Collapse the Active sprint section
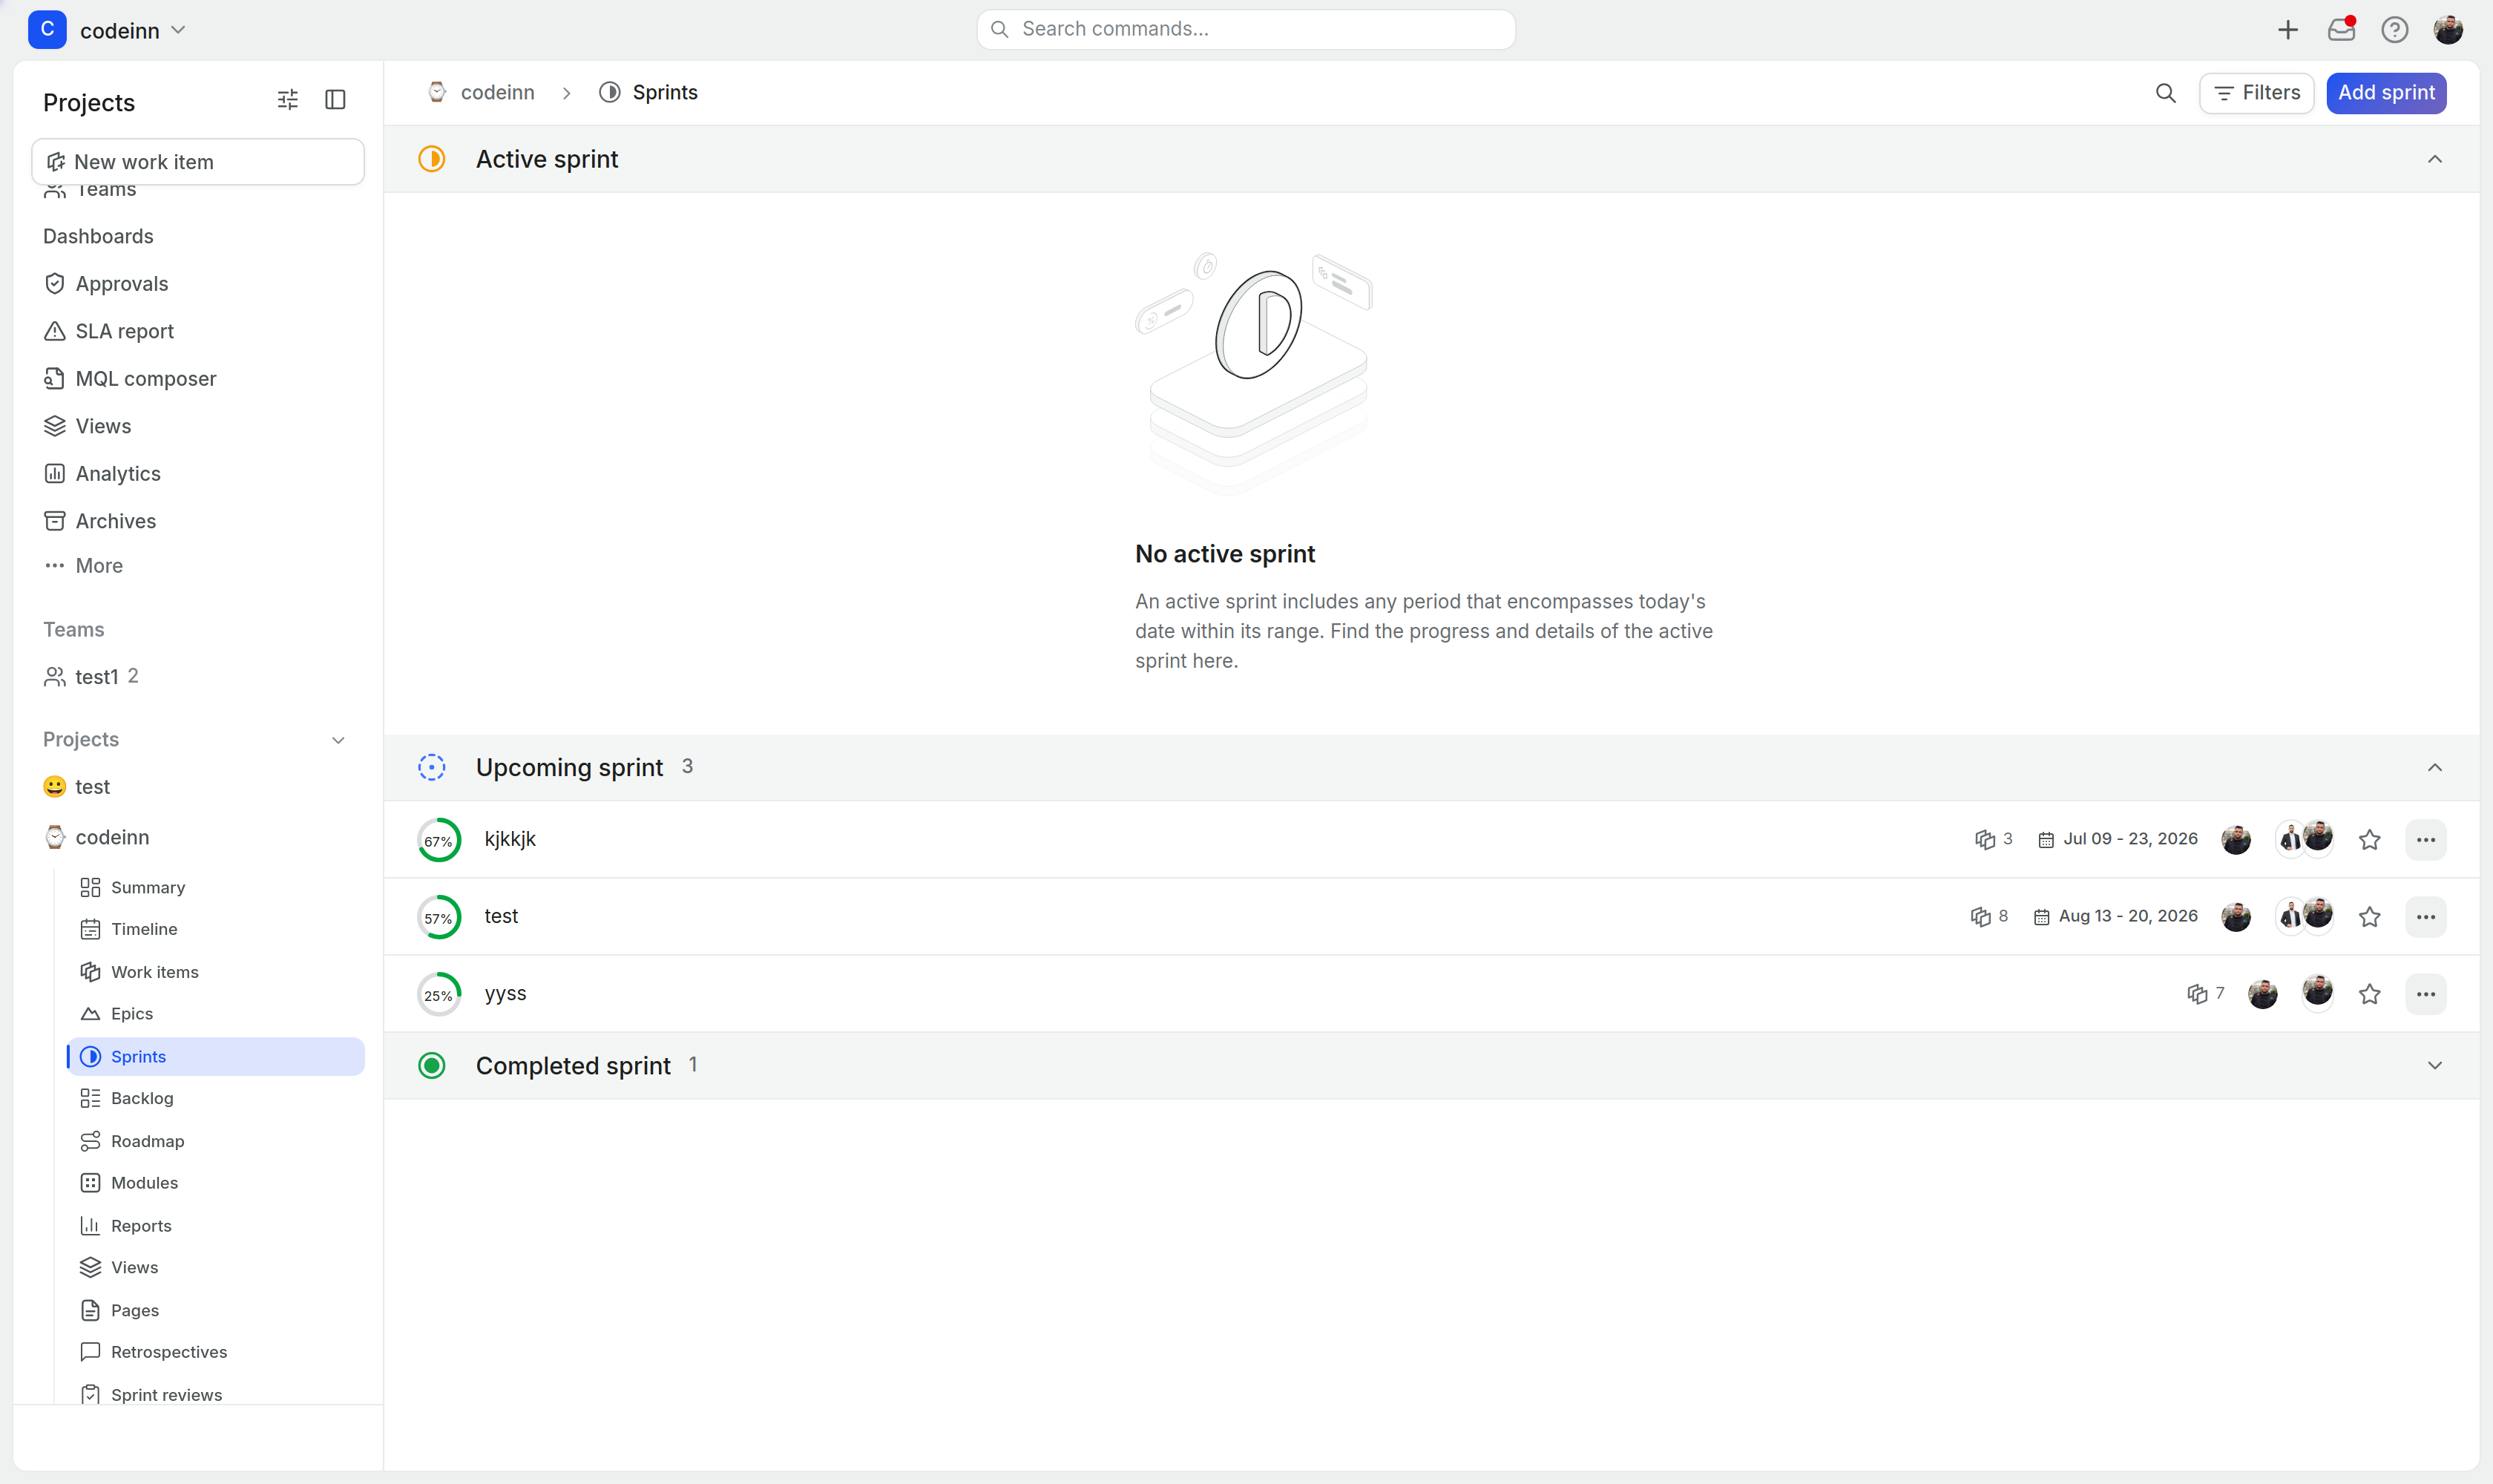2493x1484 pixels. pos(2434,159)
